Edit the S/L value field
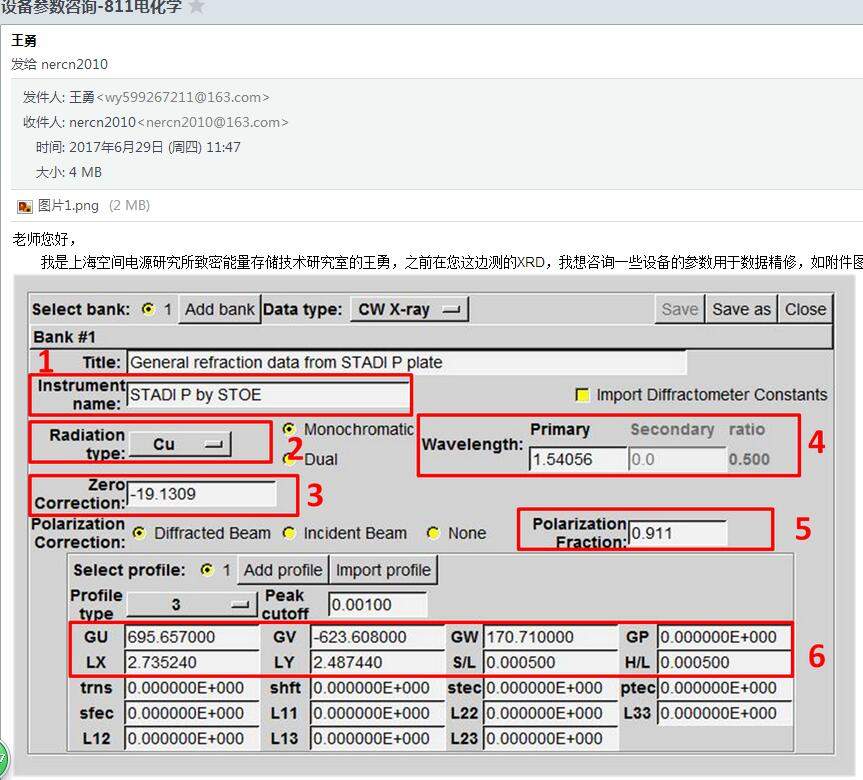Screen dimensions: 863x780 coord(550,662)
